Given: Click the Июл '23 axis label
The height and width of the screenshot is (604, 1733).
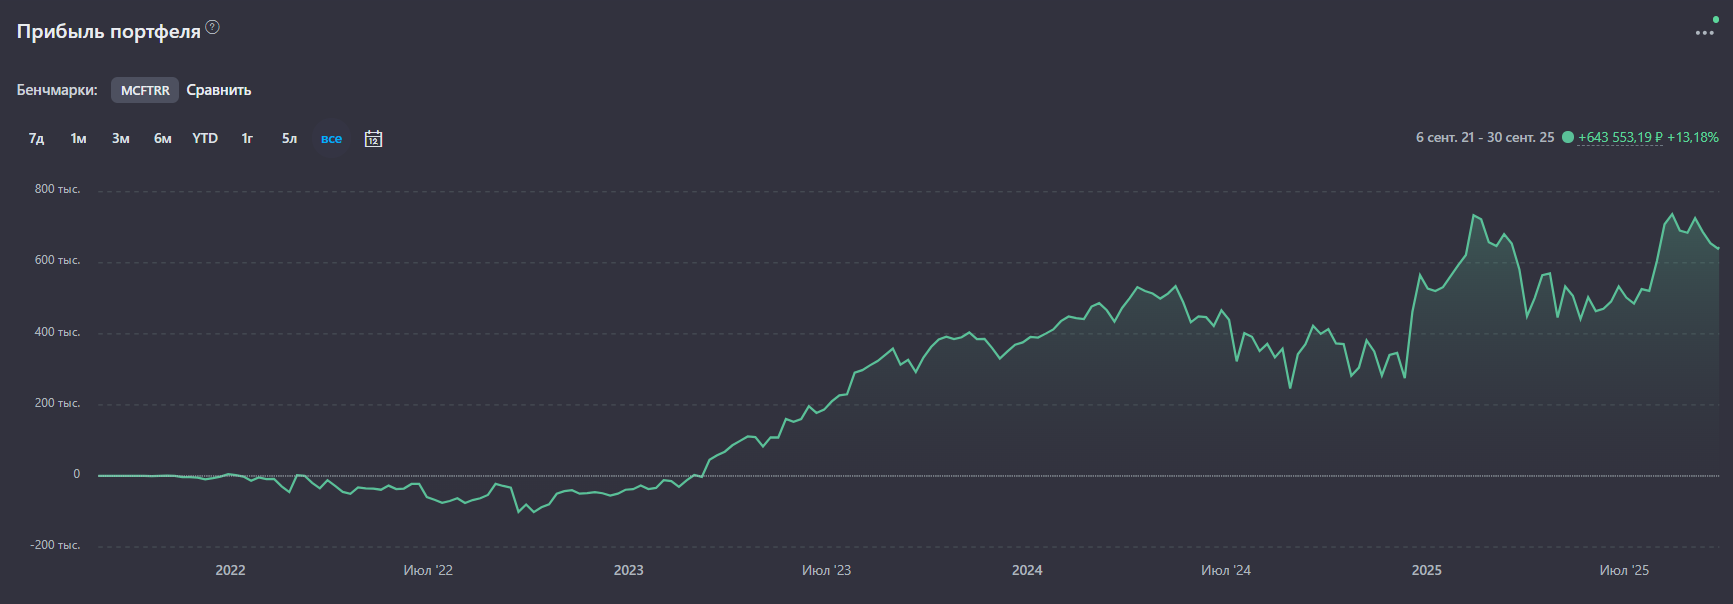Looking at the screenshot, I should (826, 570).
